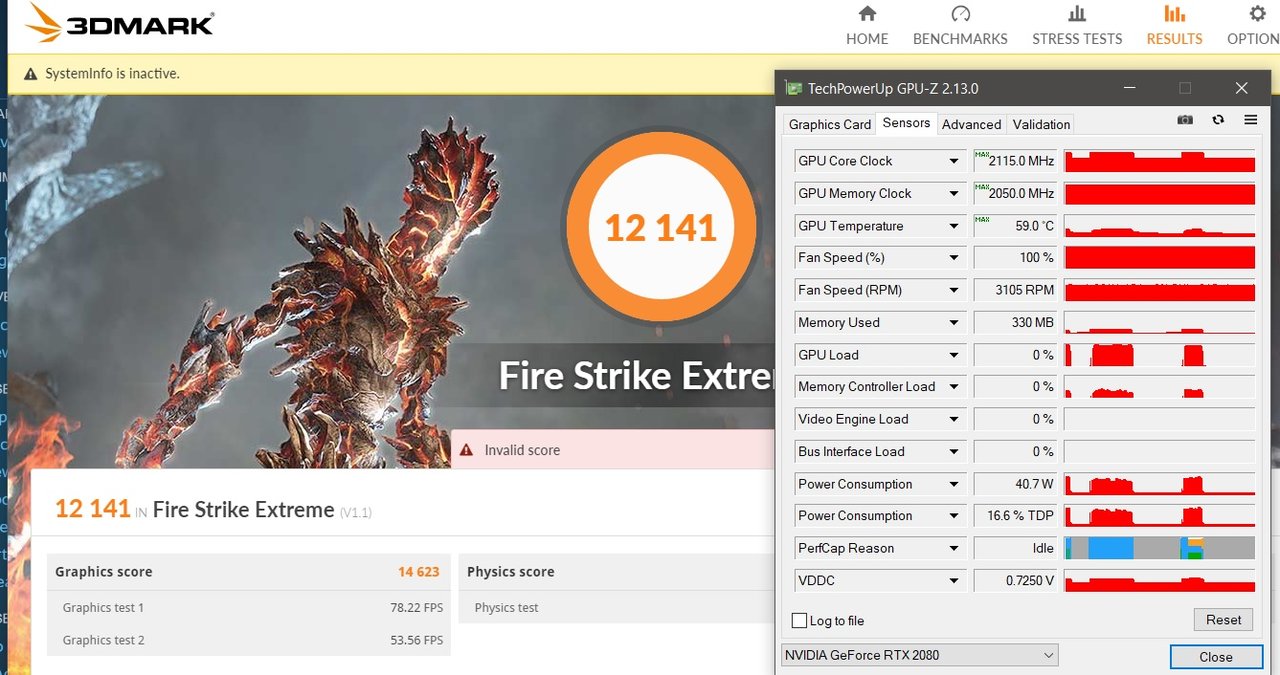Switch to 3DMark Results section
Viewport: 1280px width, 675px height.
(x=1174, y=26)
